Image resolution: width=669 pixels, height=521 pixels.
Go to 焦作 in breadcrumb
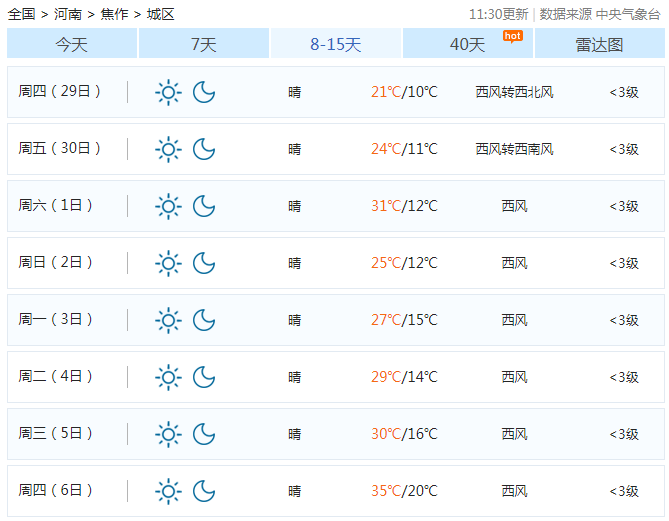(x=114, y=14)
